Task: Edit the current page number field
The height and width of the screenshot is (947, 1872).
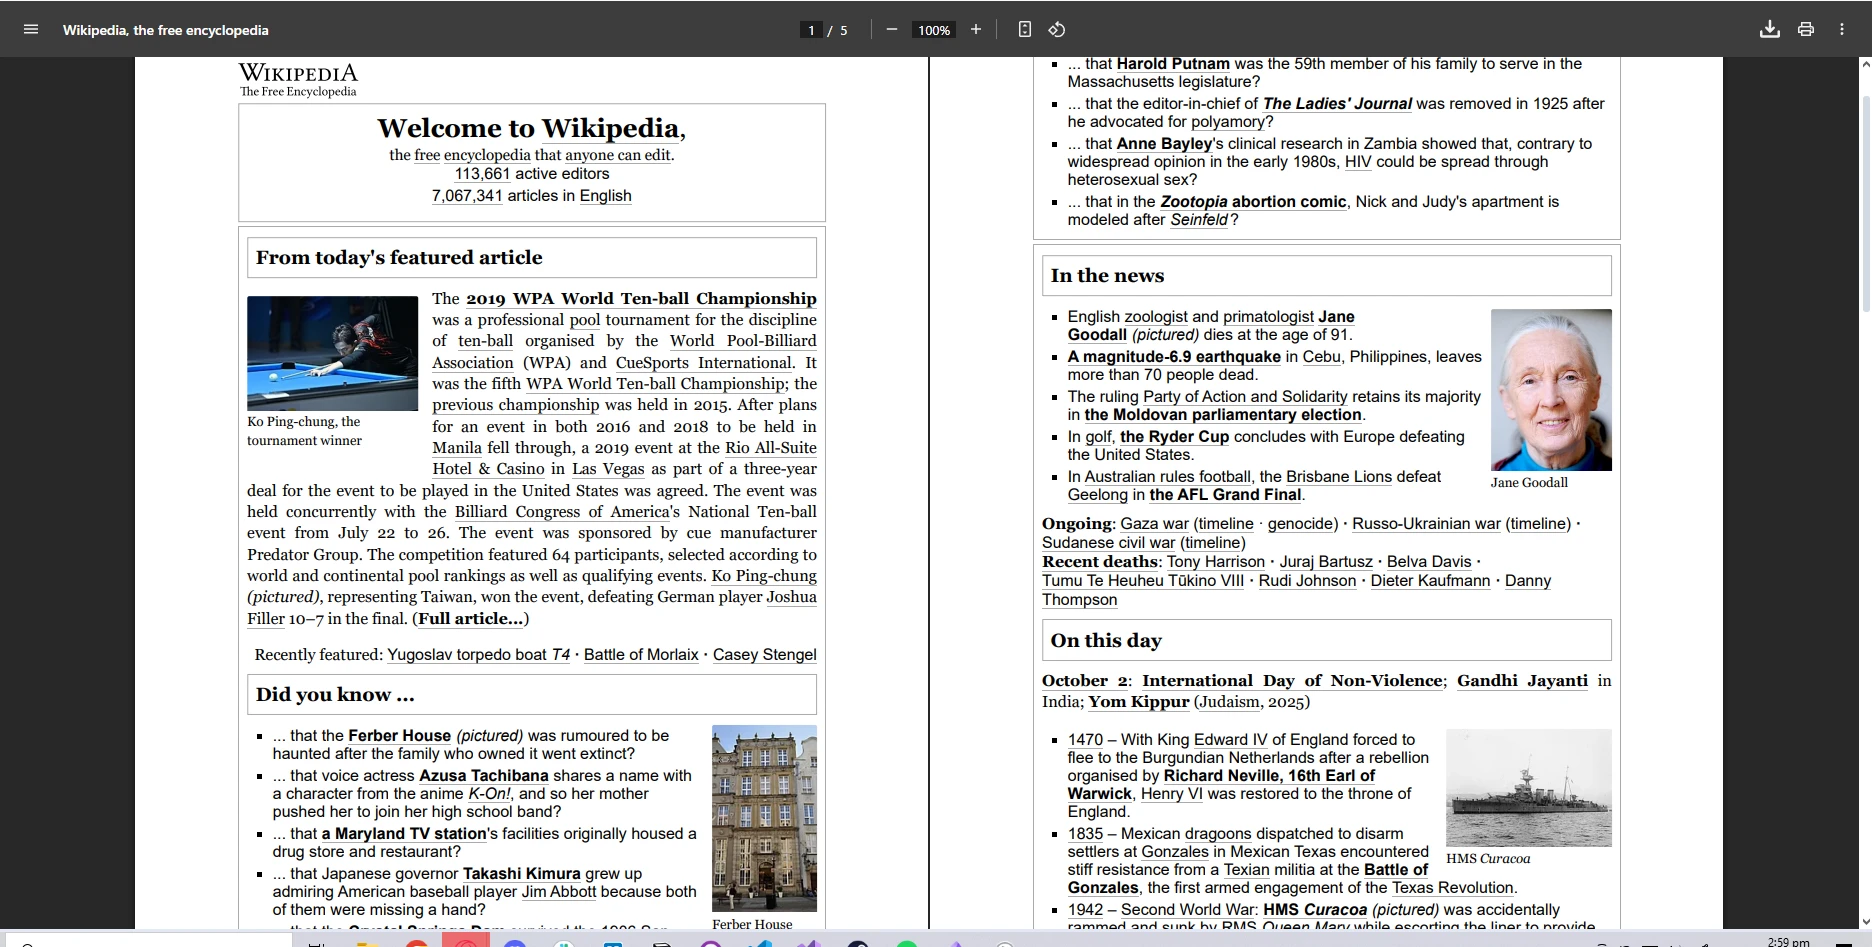Action: 811,30
